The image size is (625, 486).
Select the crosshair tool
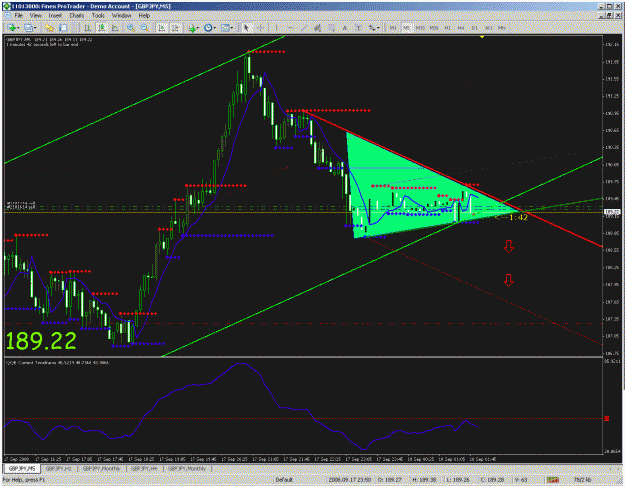[260, 28]
